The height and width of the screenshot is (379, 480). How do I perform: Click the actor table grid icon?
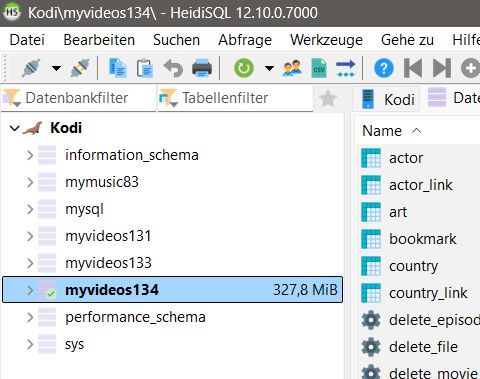click(x=371, y=158)
